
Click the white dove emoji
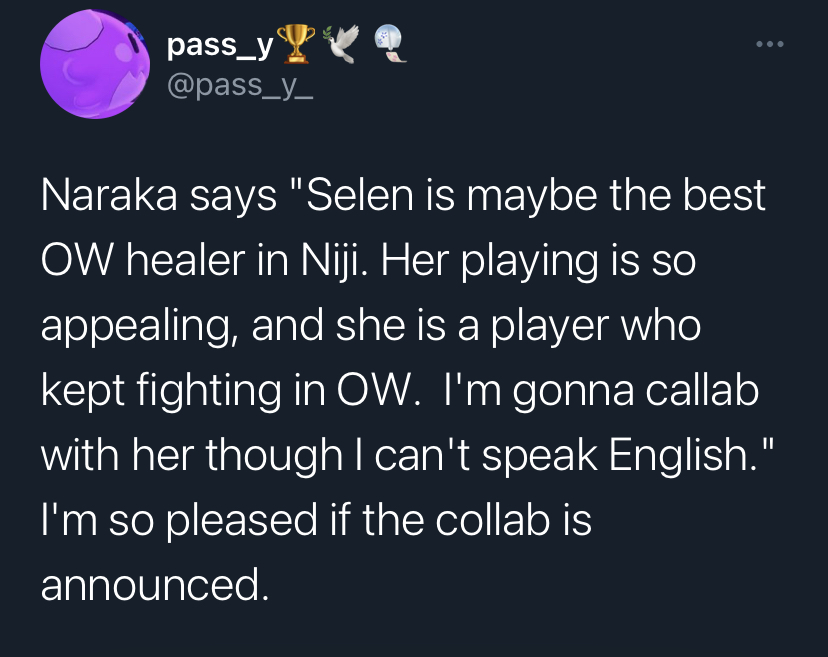click(x=341, y=44)
